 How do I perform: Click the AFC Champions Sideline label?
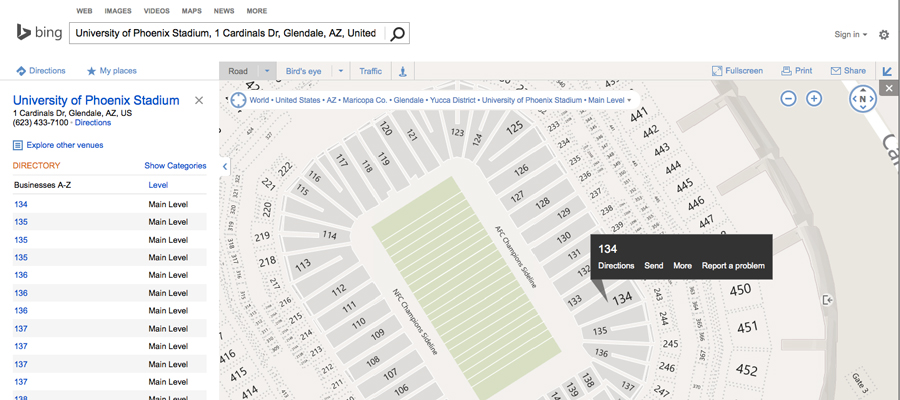click(x=515, y=257)
